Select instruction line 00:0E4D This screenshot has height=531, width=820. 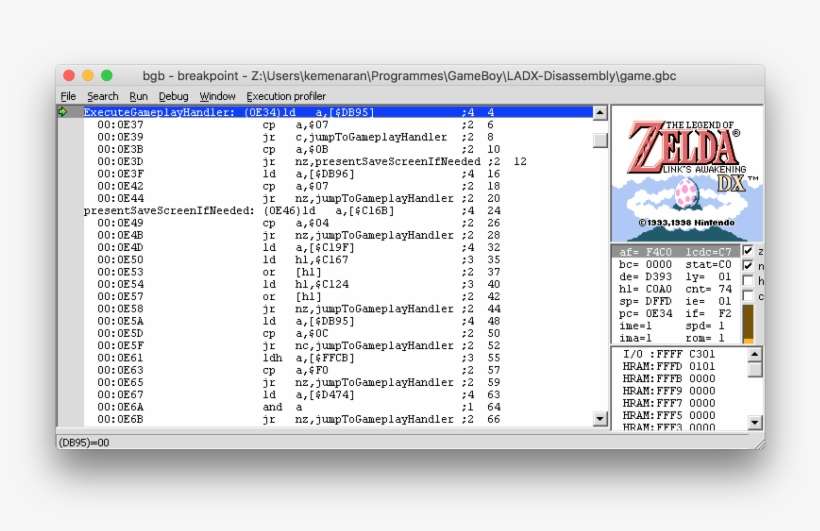pyautogui.click(x=338, y=247)
